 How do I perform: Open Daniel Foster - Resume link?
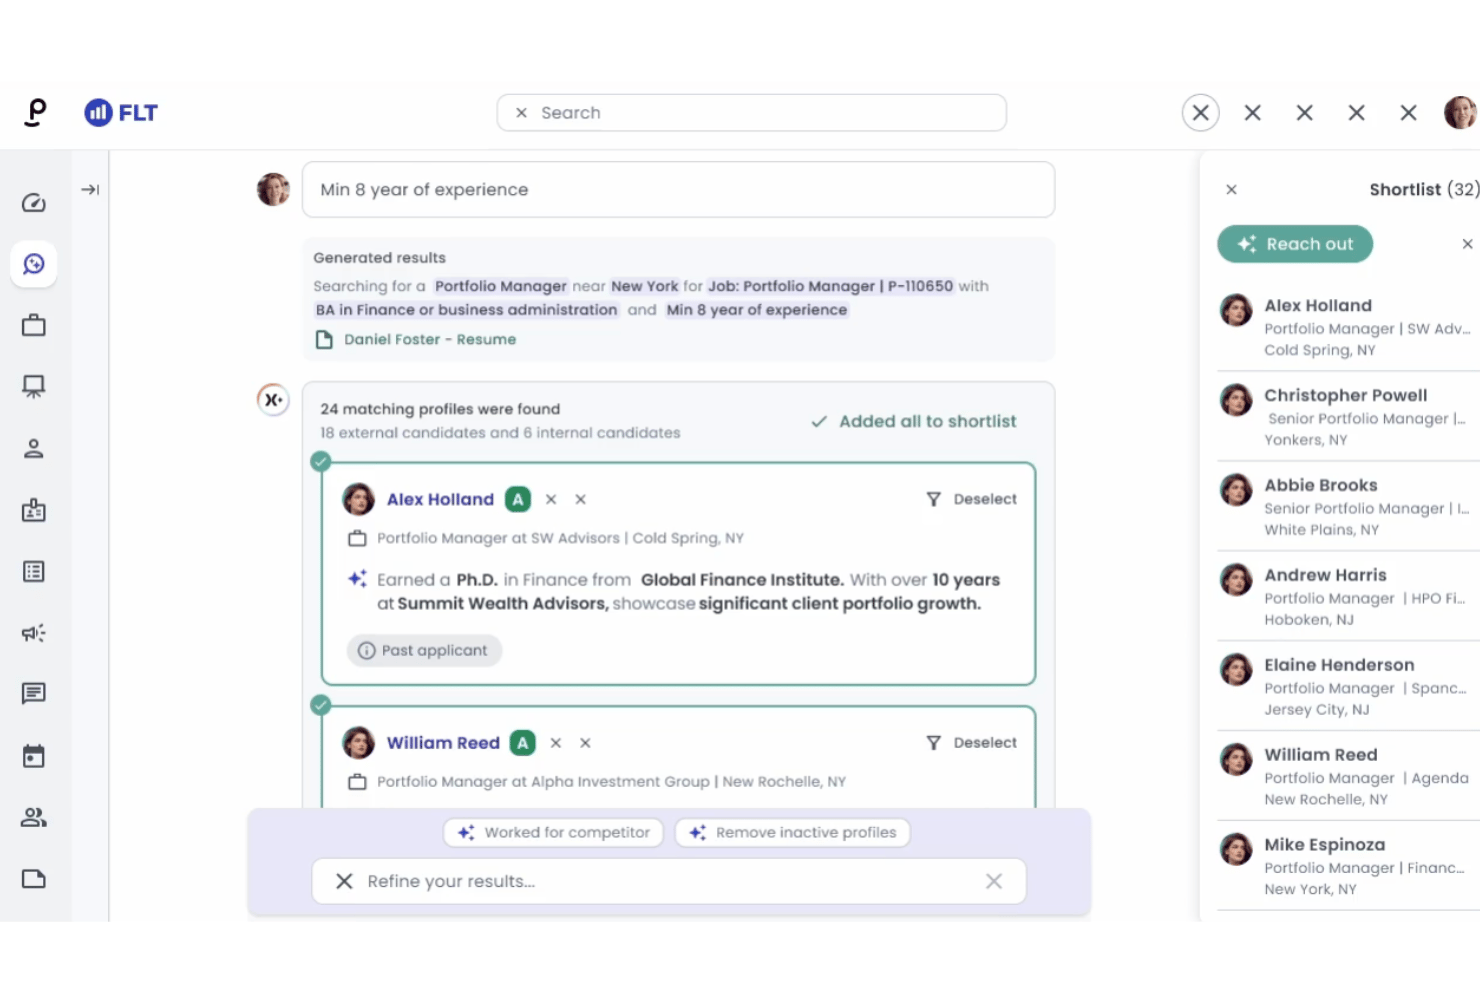(x=430, y=340)
